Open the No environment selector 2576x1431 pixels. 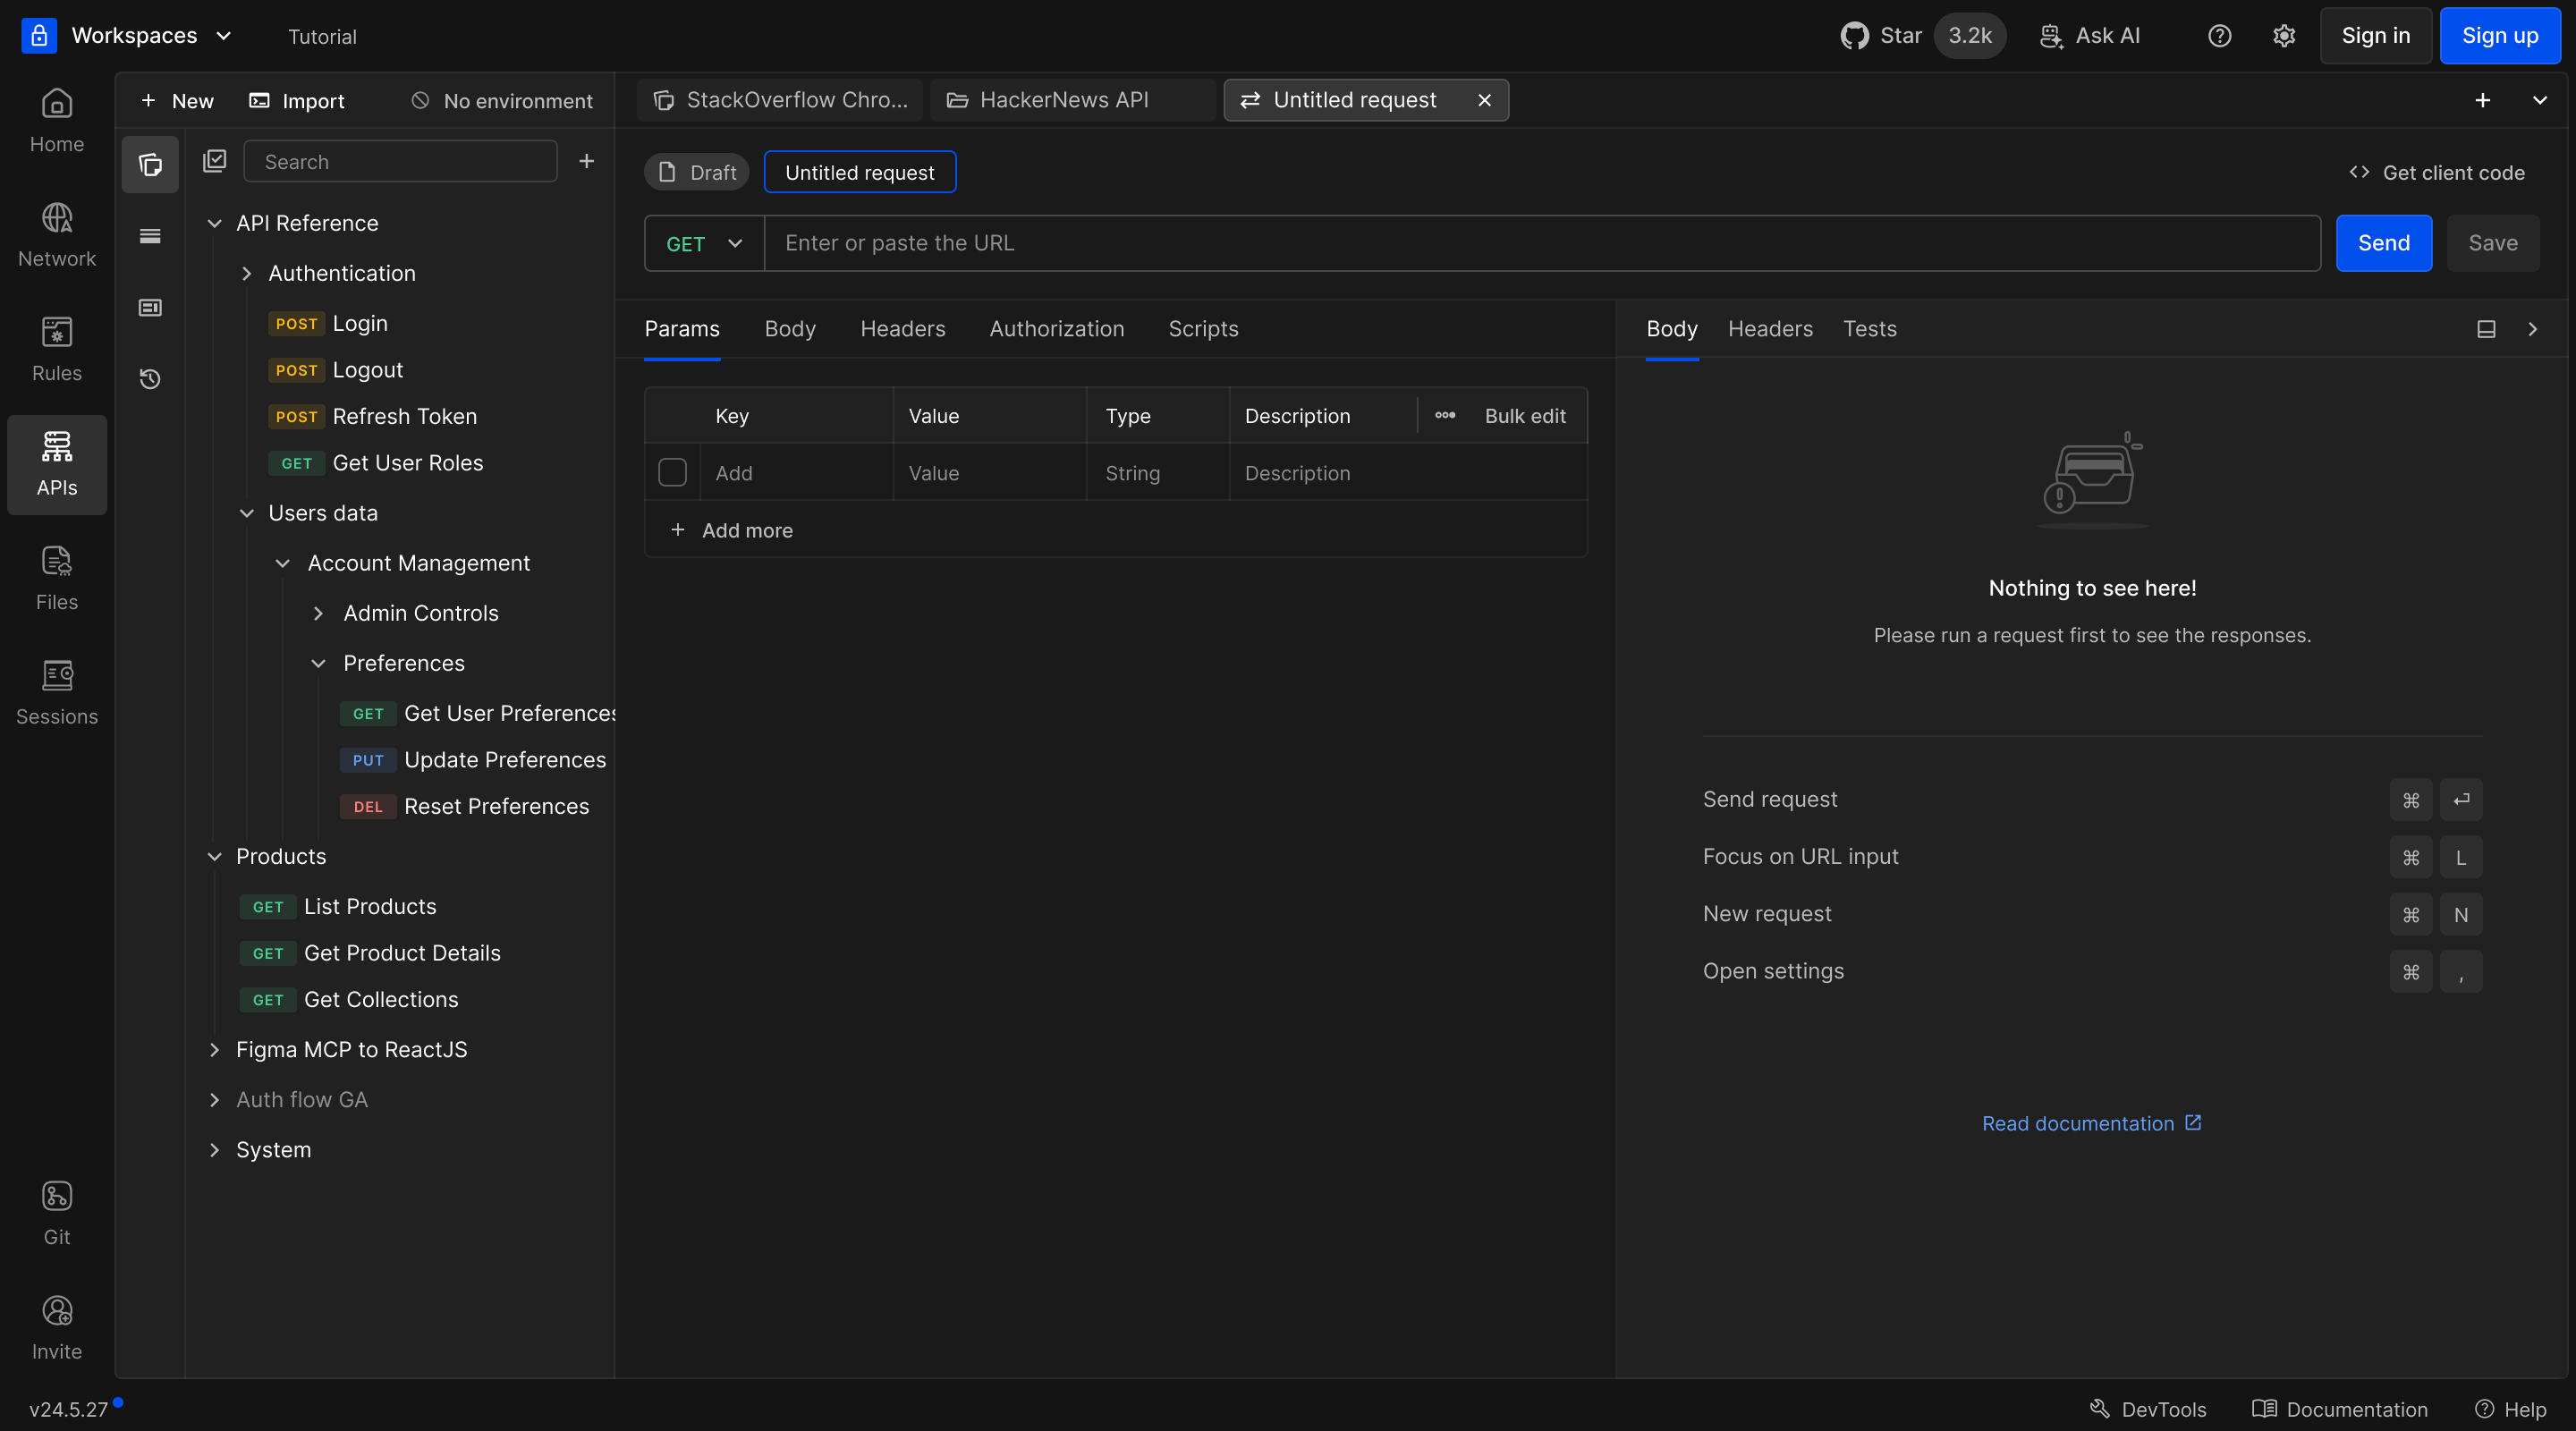[502, 101]
